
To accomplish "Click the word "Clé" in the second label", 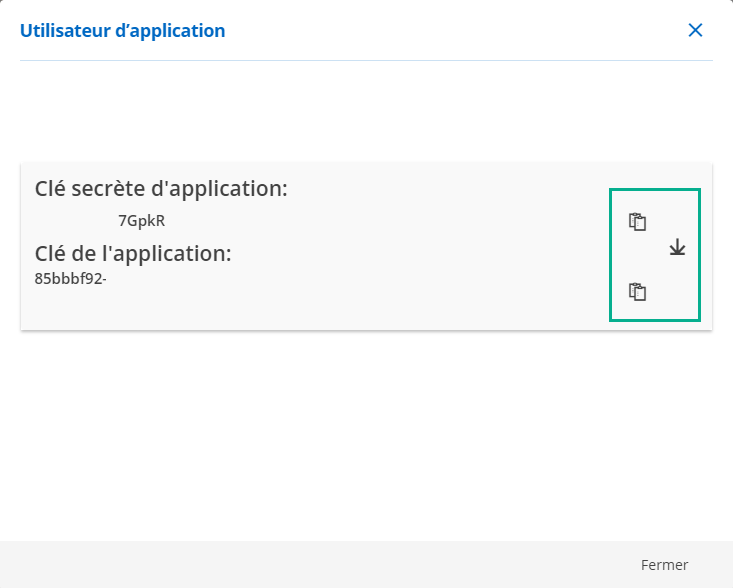I will coord(53,254).
